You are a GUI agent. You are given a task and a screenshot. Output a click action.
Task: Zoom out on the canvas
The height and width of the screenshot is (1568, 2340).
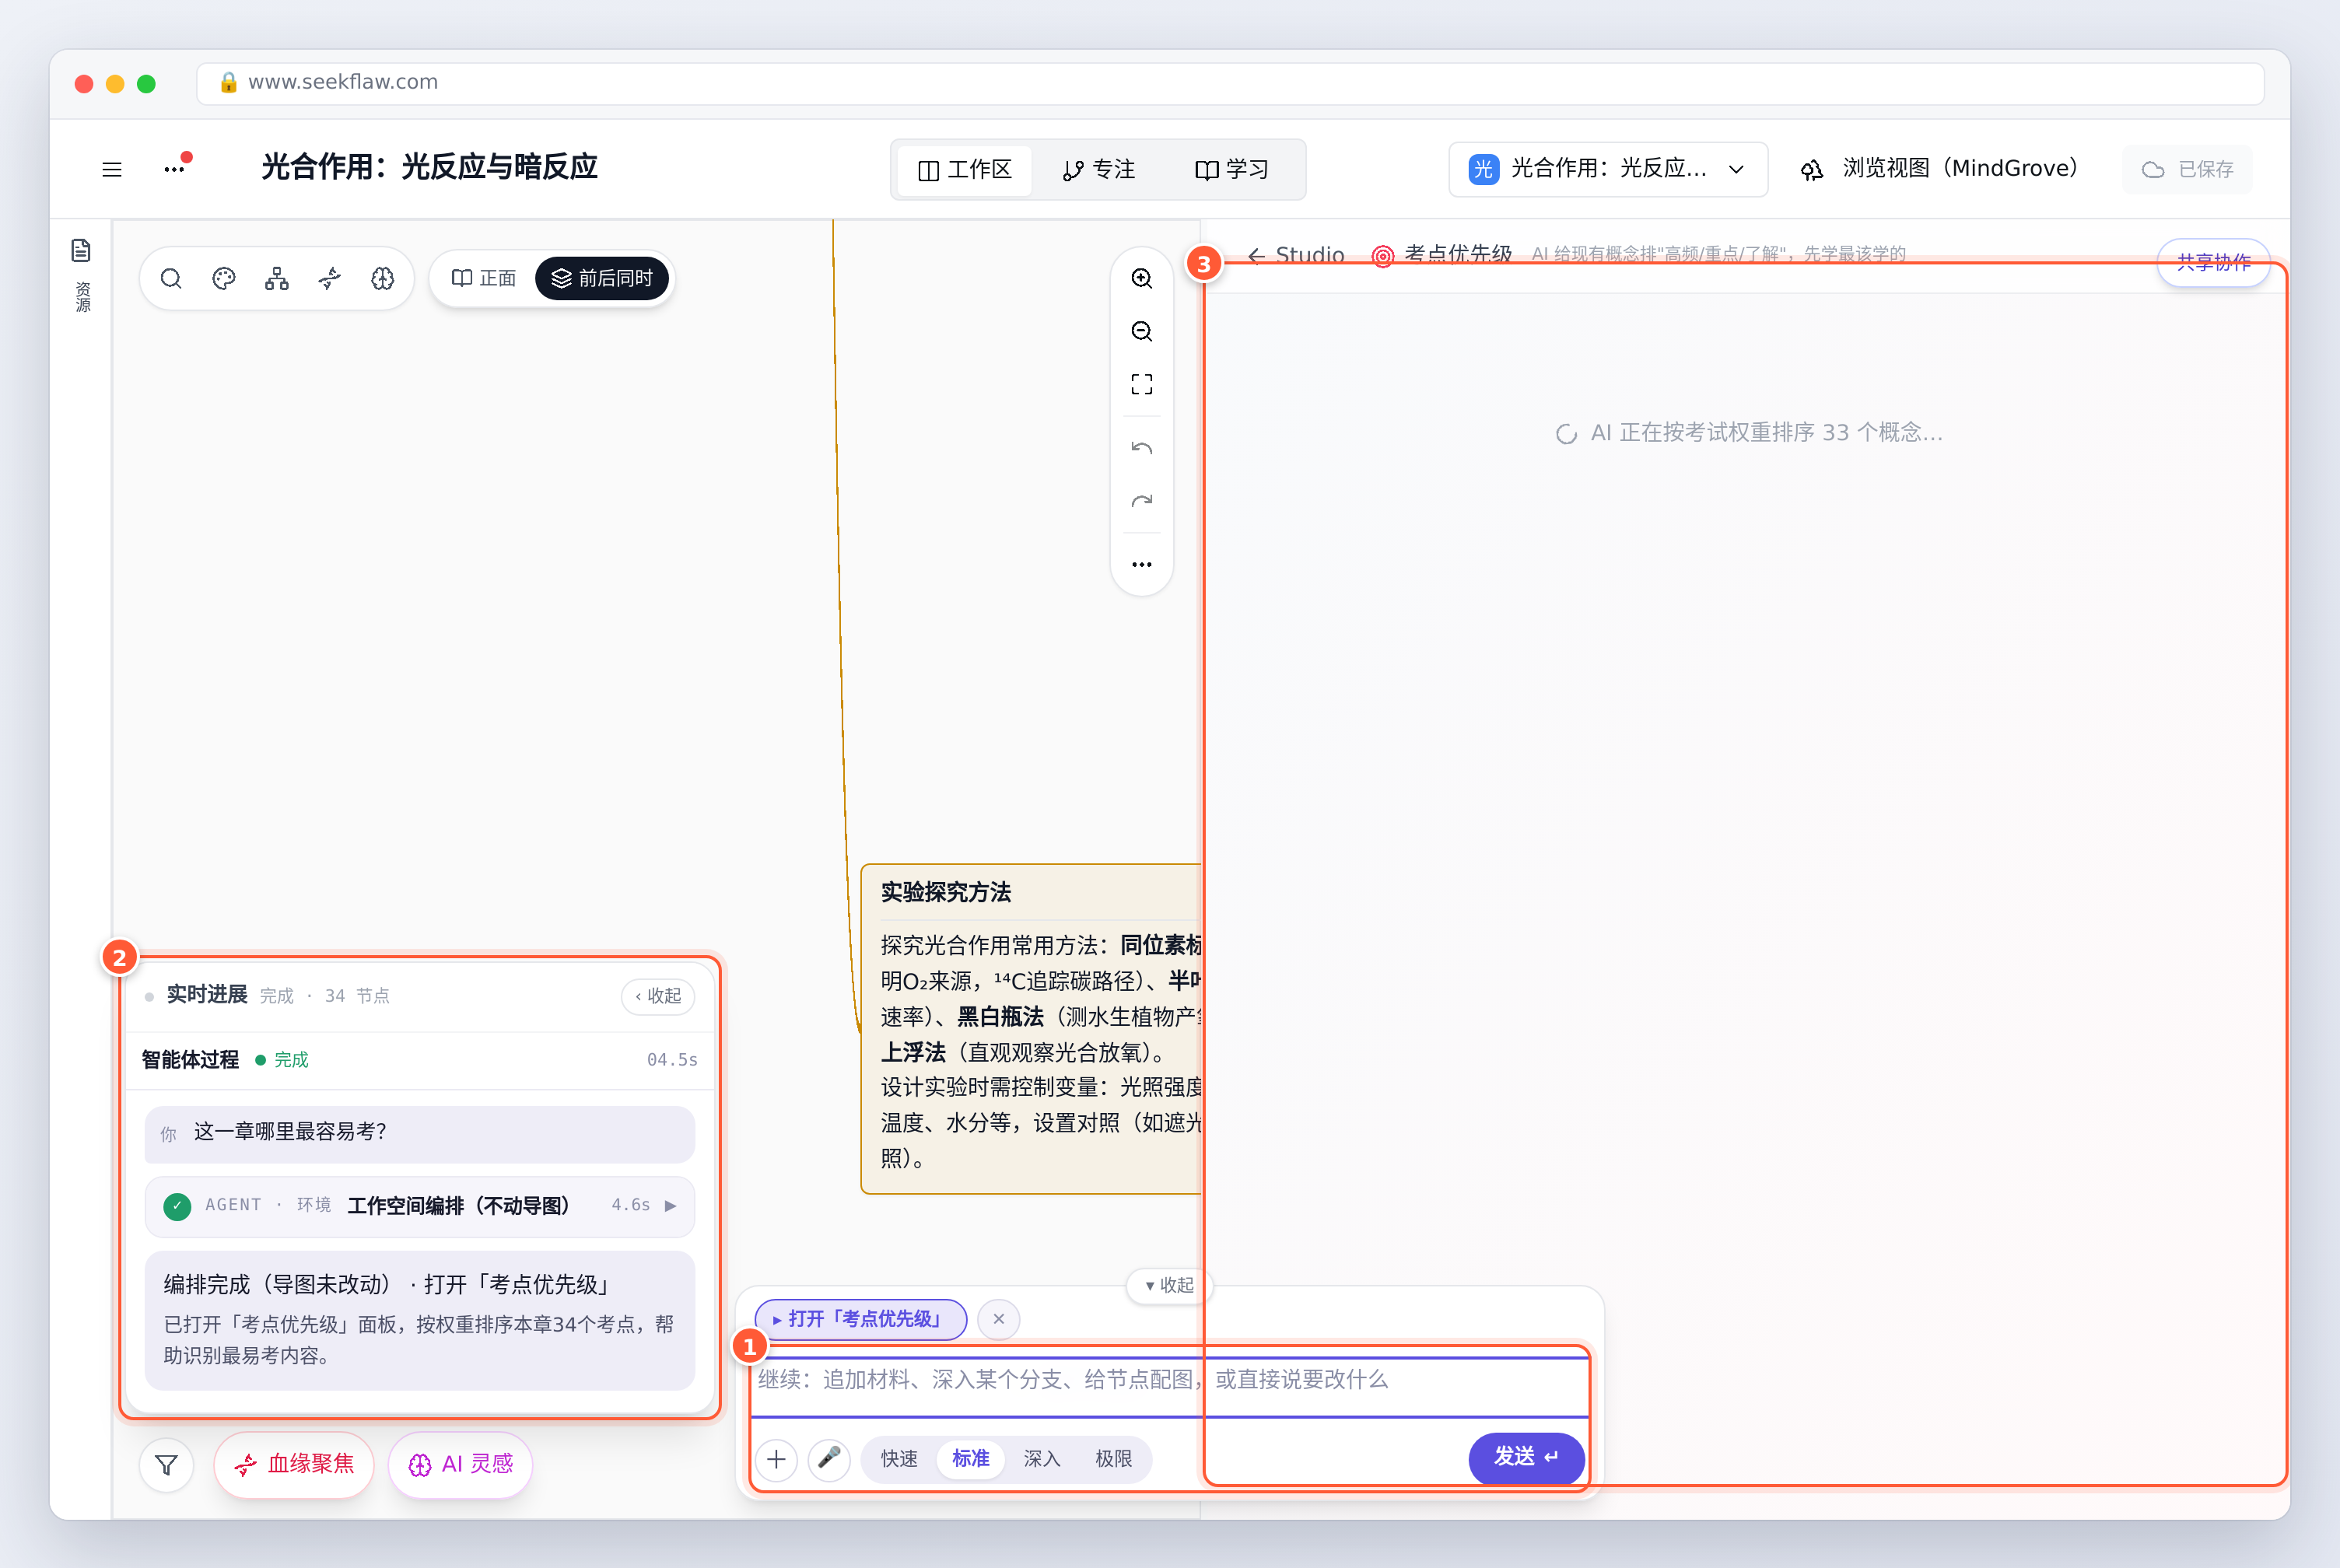[1142, 331]
